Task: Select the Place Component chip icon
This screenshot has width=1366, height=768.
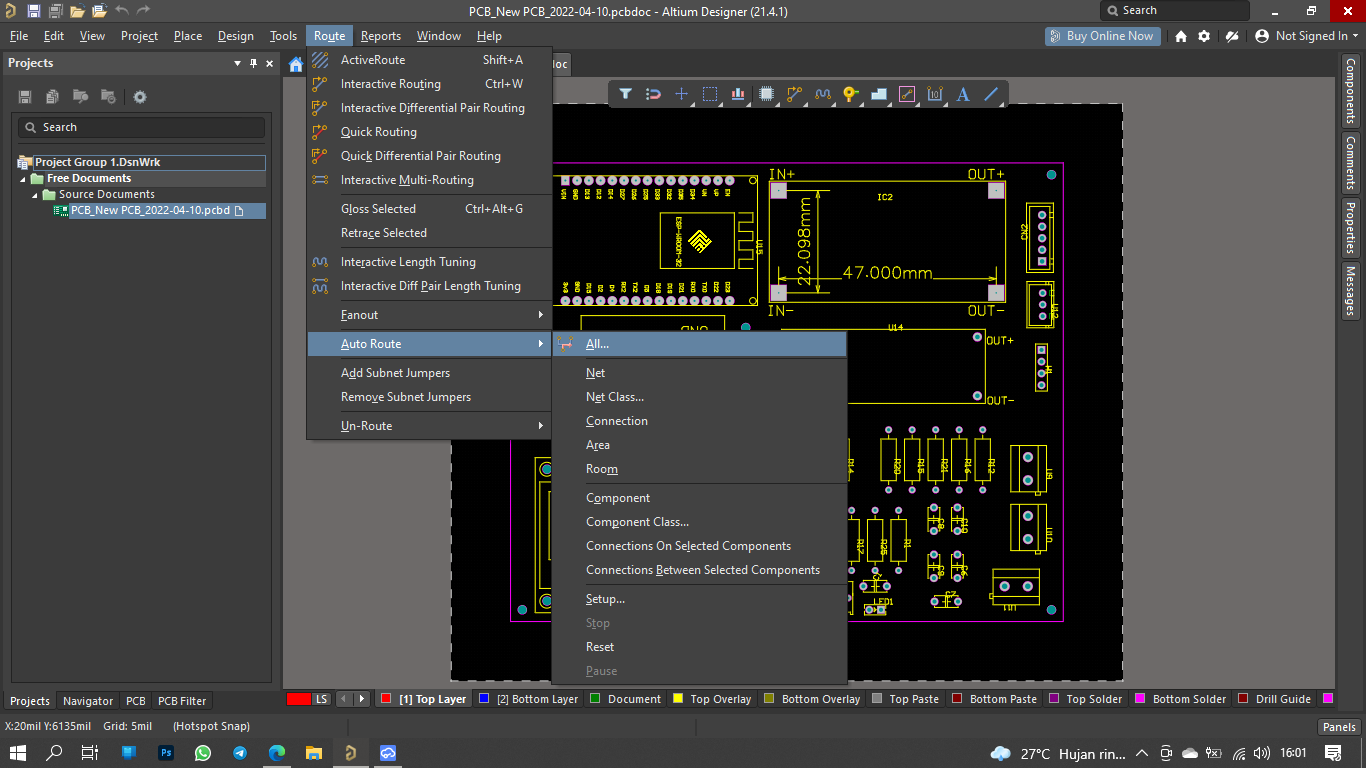Action: tap(766, 94)
